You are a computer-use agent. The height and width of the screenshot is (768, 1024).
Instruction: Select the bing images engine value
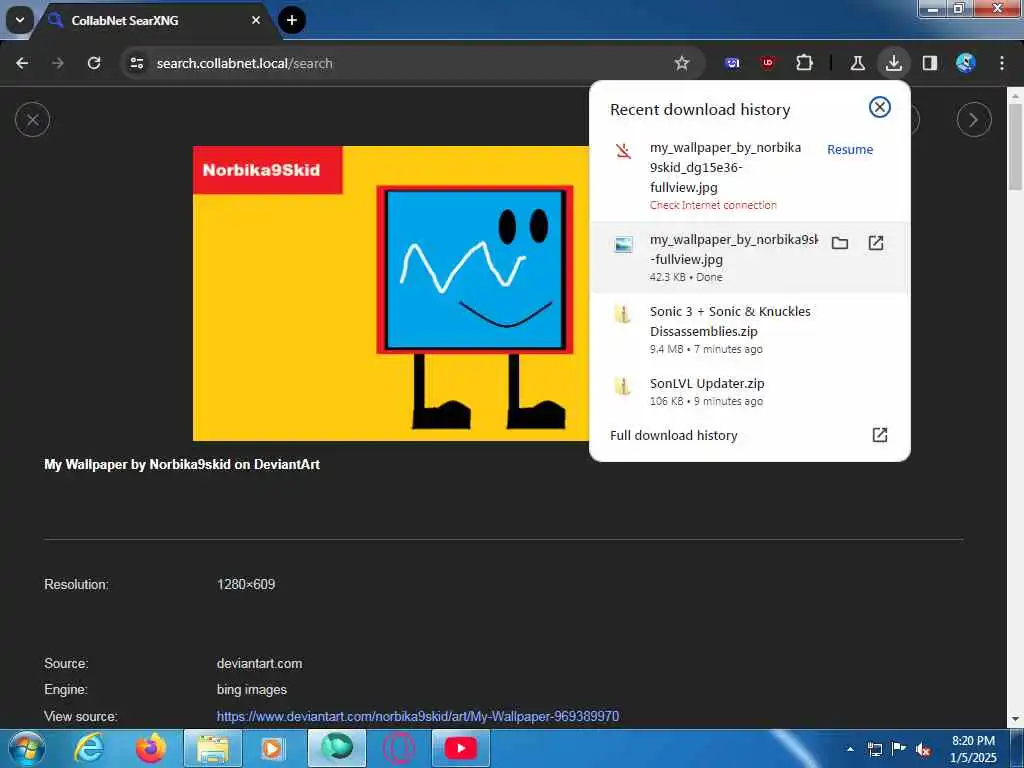coord(251,690)
